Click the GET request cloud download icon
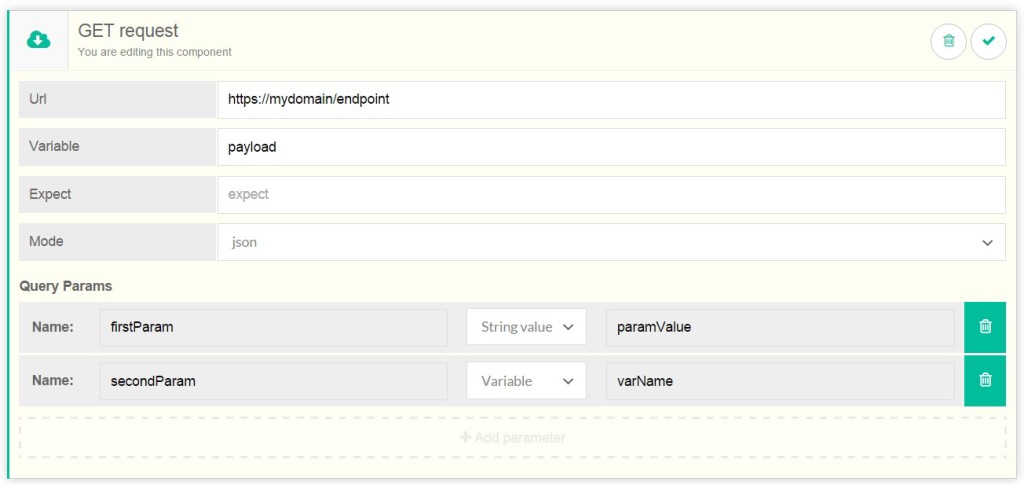The image size is (1024, 485). [38, 40]
